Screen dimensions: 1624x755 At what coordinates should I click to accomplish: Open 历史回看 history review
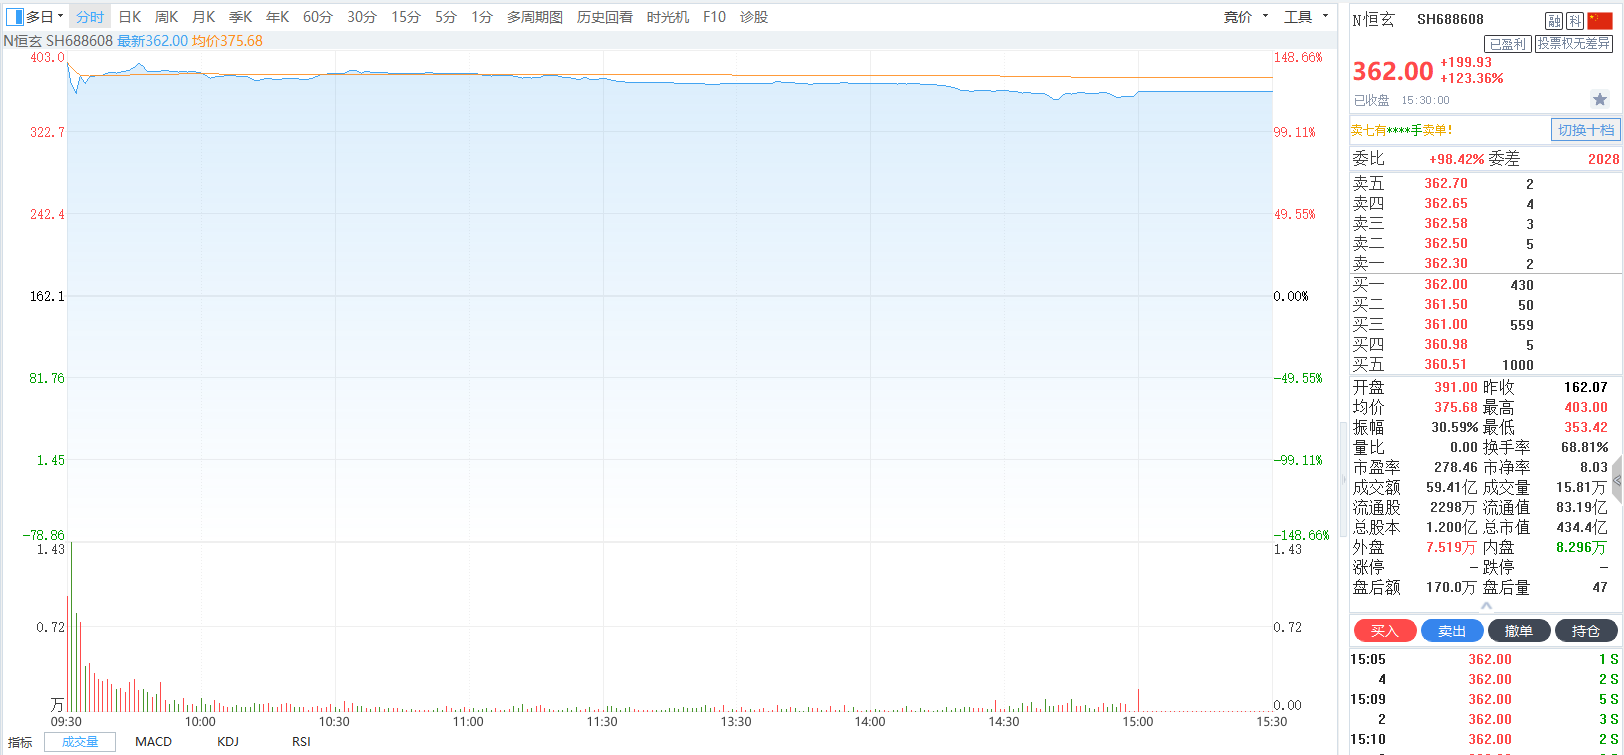click(605, 17)
